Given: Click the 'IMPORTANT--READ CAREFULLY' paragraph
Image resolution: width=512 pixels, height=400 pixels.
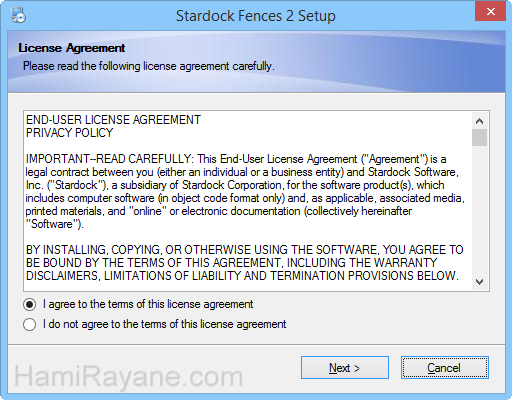Looking at the screenshot, I should pyautogui.click(x=245, y=191).
